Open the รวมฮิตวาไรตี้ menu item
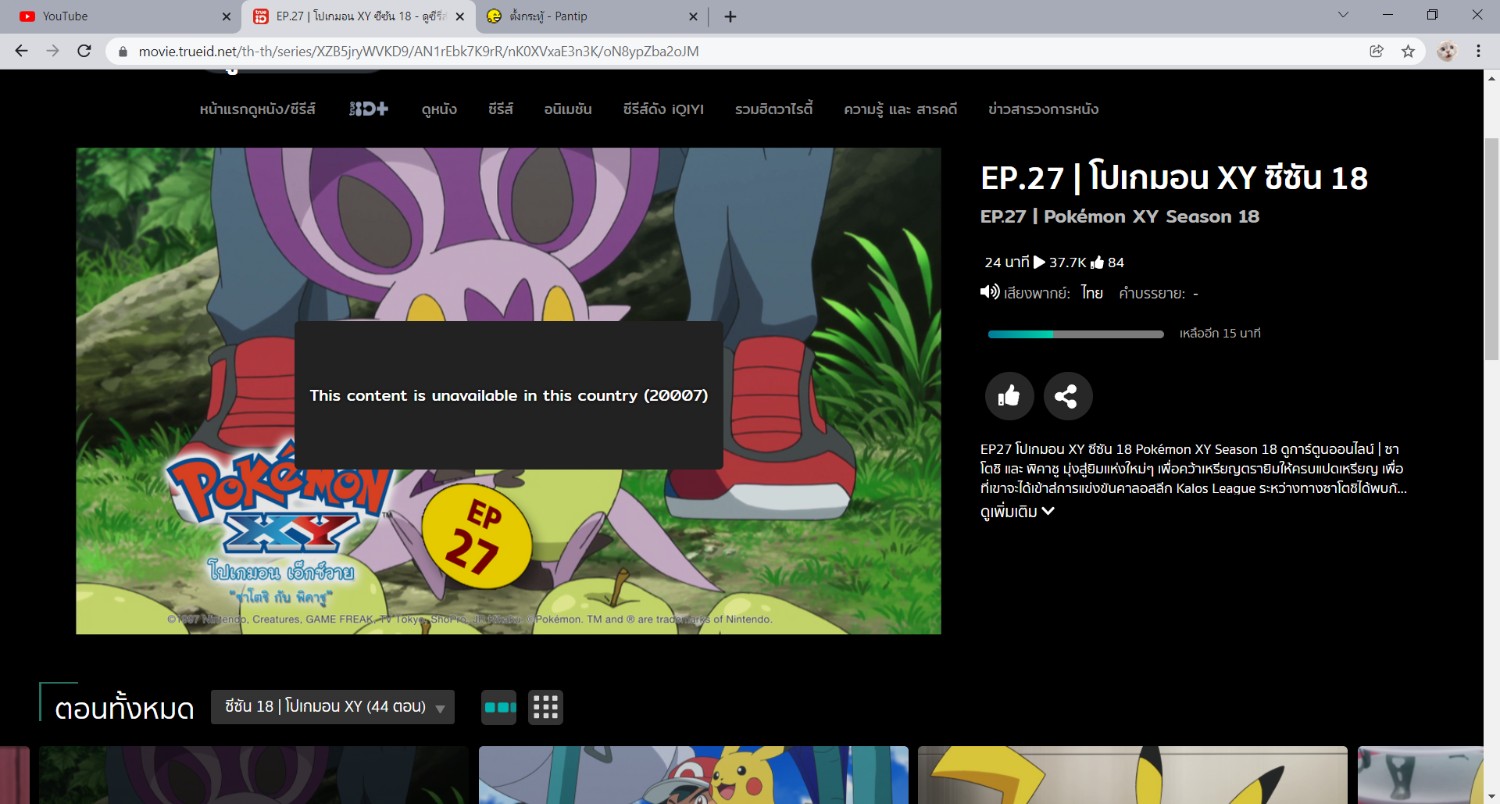The width and height of the screenshot is (1500, 804). point(774,109)
